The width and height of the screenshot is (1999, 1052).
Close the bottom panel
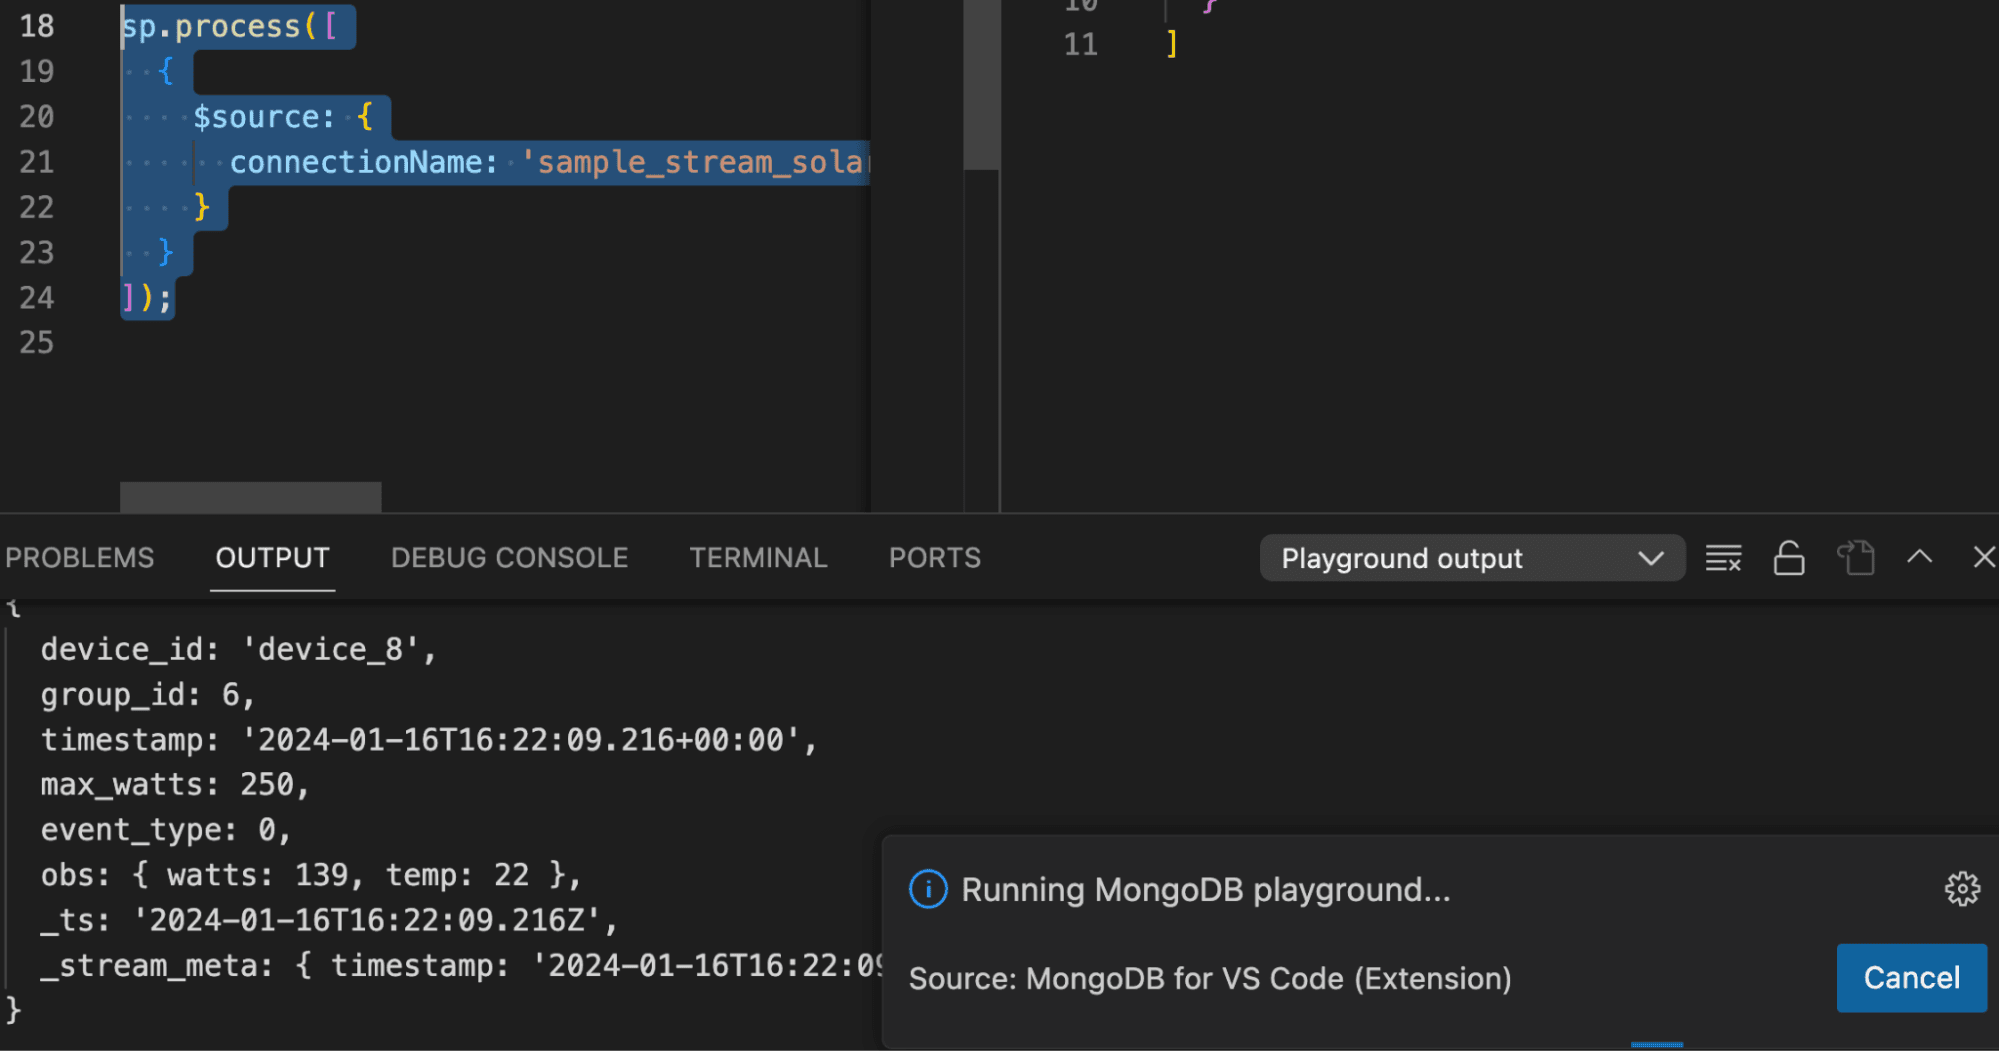coord(1983,558)
